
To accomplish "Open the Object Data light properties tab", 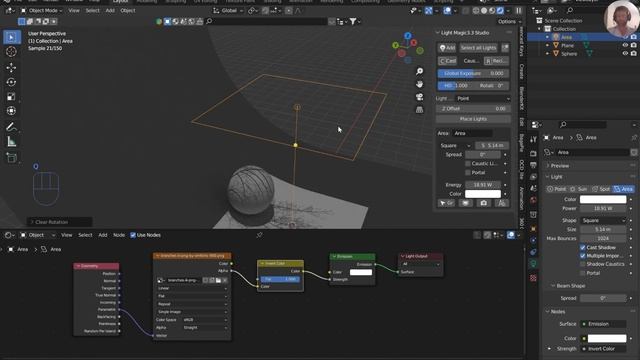I will click(533, 264).
